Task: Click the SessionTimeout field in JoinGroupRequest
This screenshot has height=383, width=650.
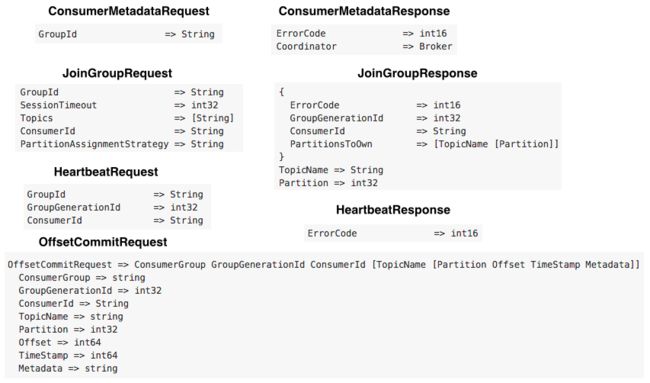Action: coord(58,105)
